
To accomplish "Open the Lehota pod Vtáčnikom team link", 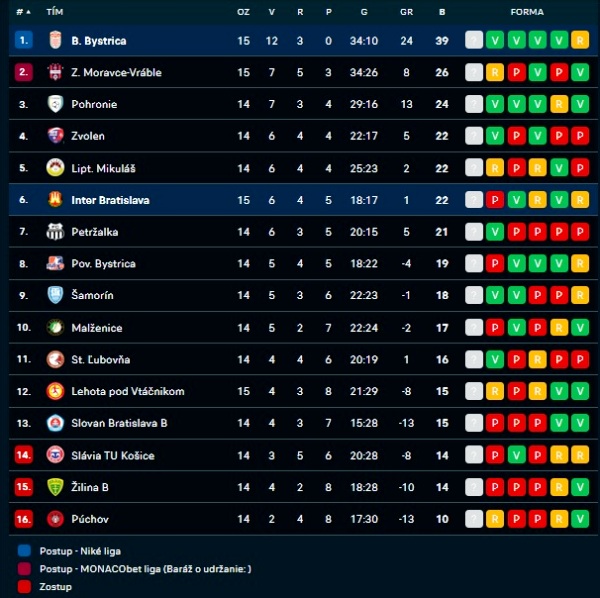I will (128, 391).
